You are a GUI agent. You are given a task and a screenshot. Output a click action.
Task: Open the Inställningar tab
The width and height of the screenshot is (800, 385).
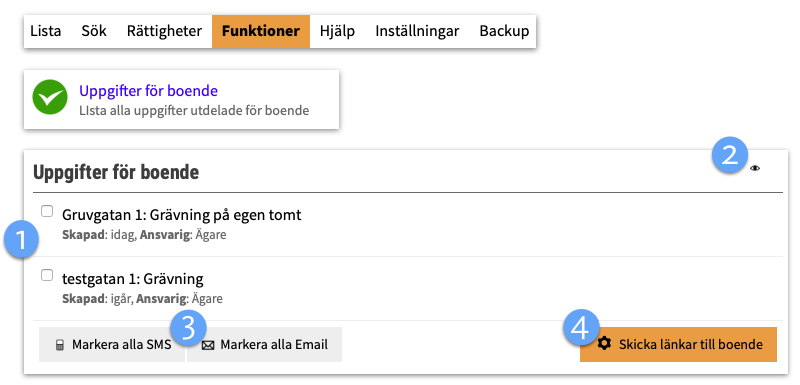[417, 31]
